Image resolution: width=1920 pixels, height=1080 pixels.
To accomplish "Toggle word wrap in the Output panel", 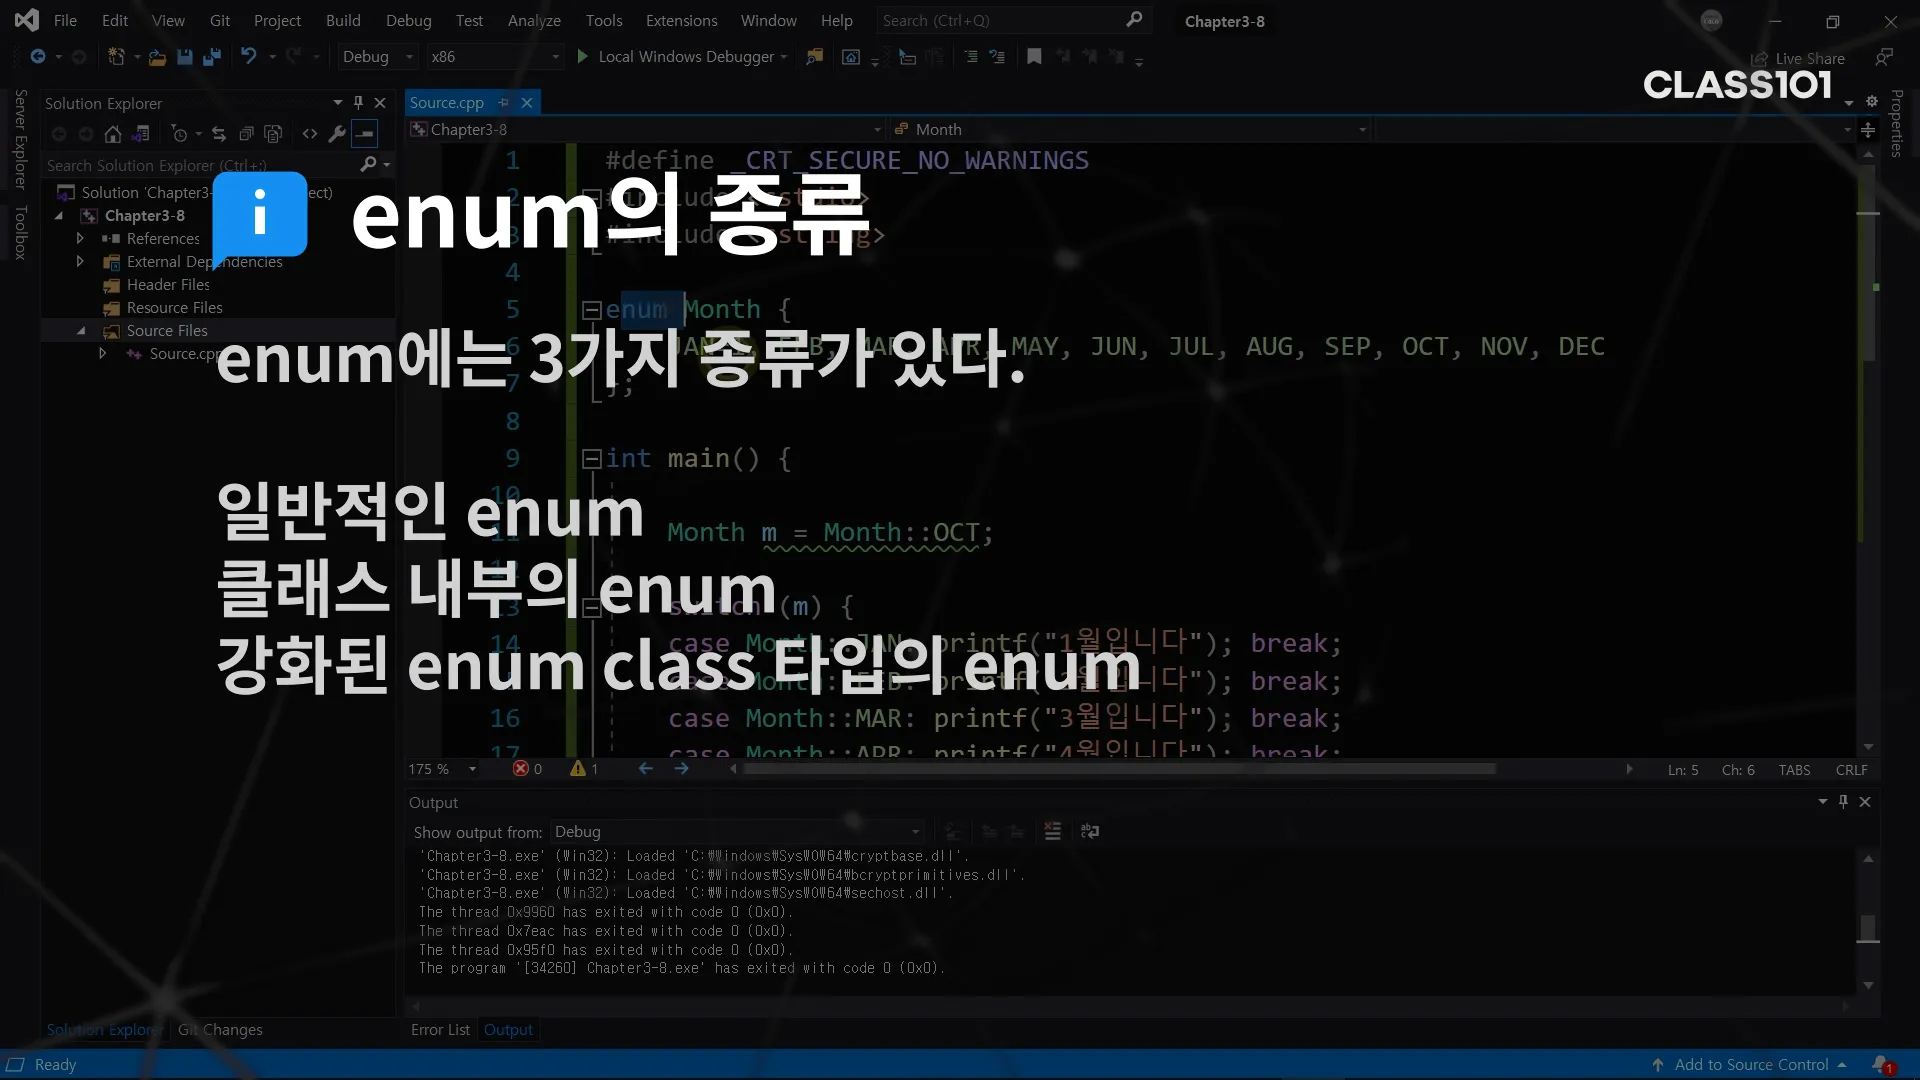I will click(x=1090, y=831).
